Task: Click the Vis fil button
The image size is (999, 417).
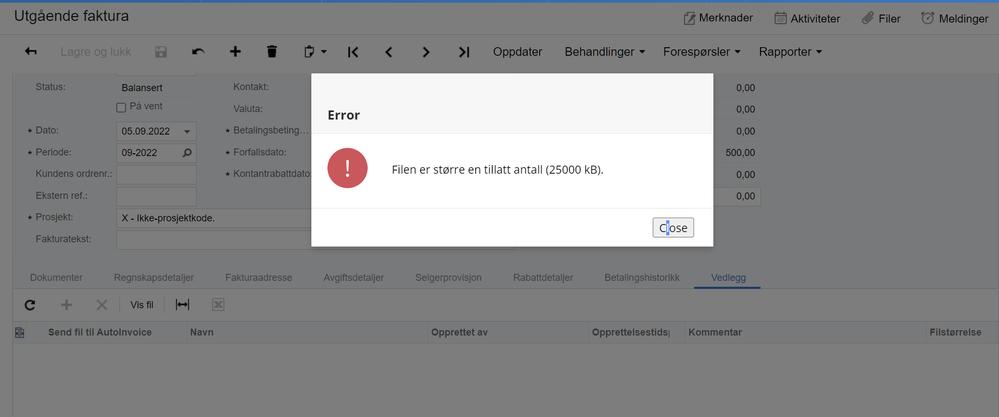Action: (x=142, y=305)
